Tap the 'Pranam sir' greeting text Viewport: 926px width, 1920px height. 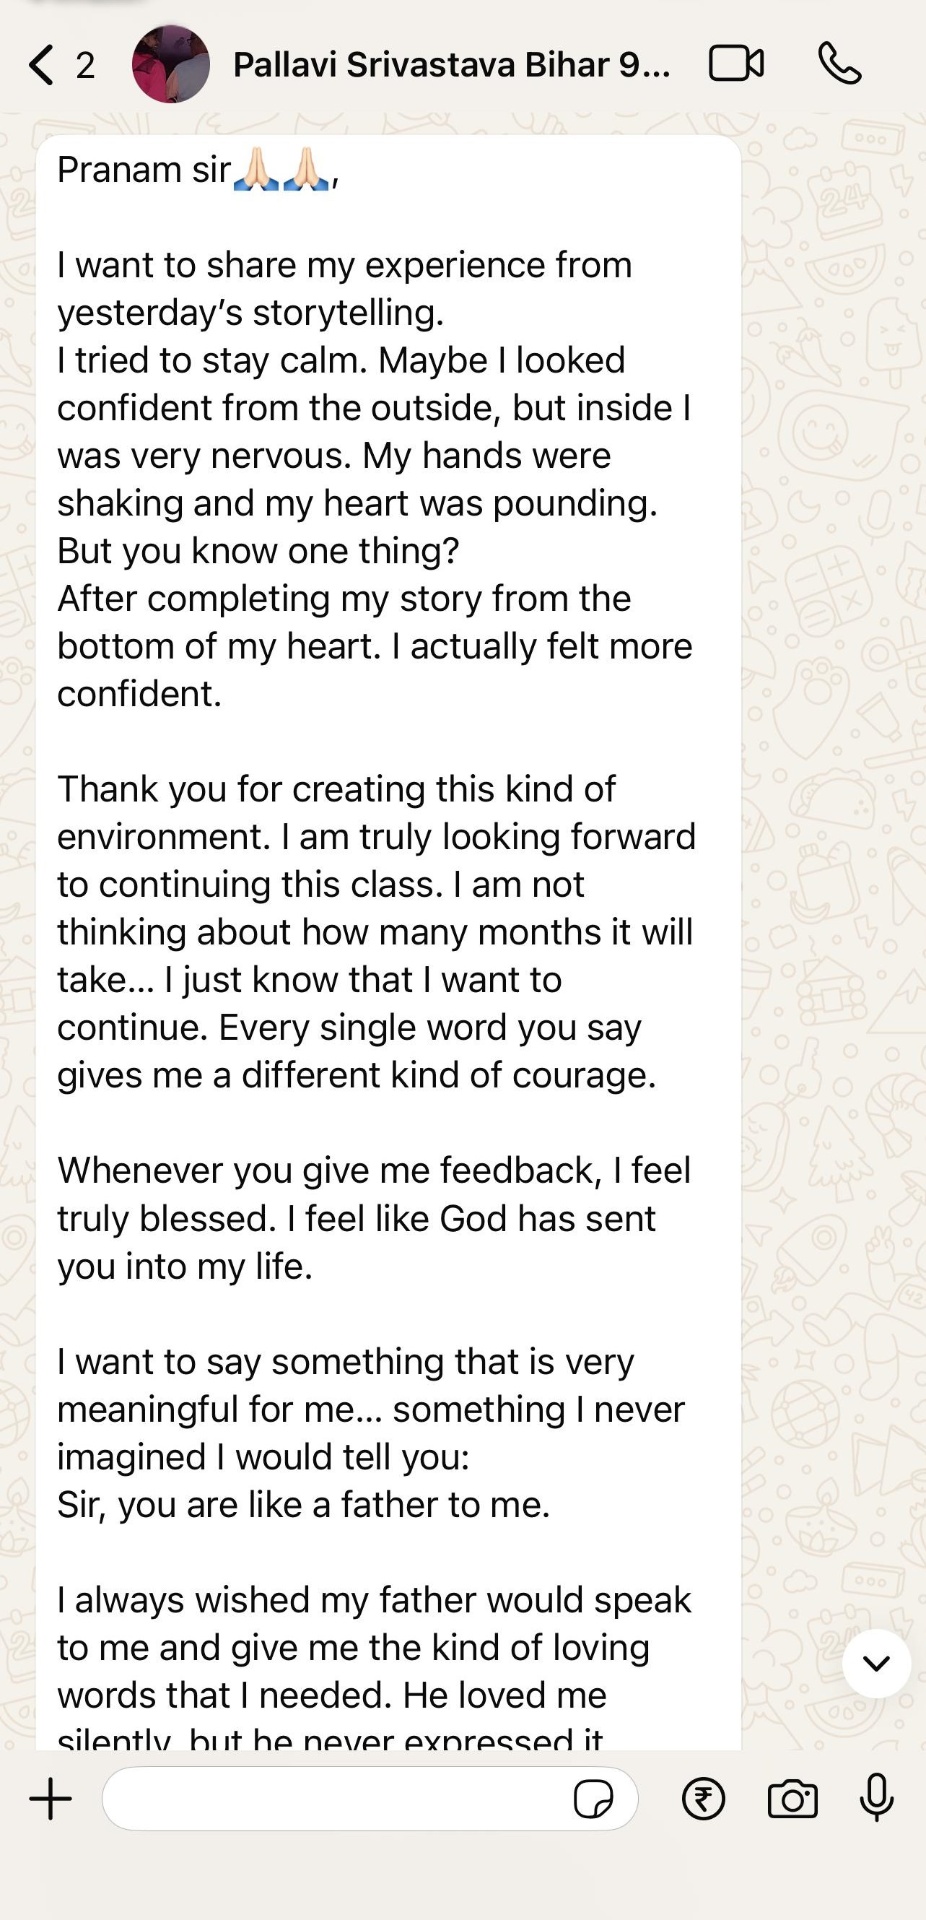[143, 170]
